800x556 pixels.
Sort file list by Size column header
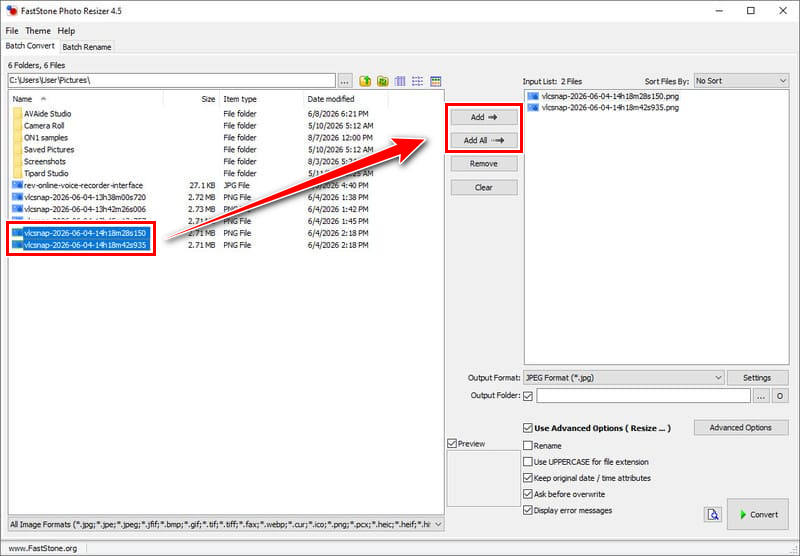[x=208, y=99]
